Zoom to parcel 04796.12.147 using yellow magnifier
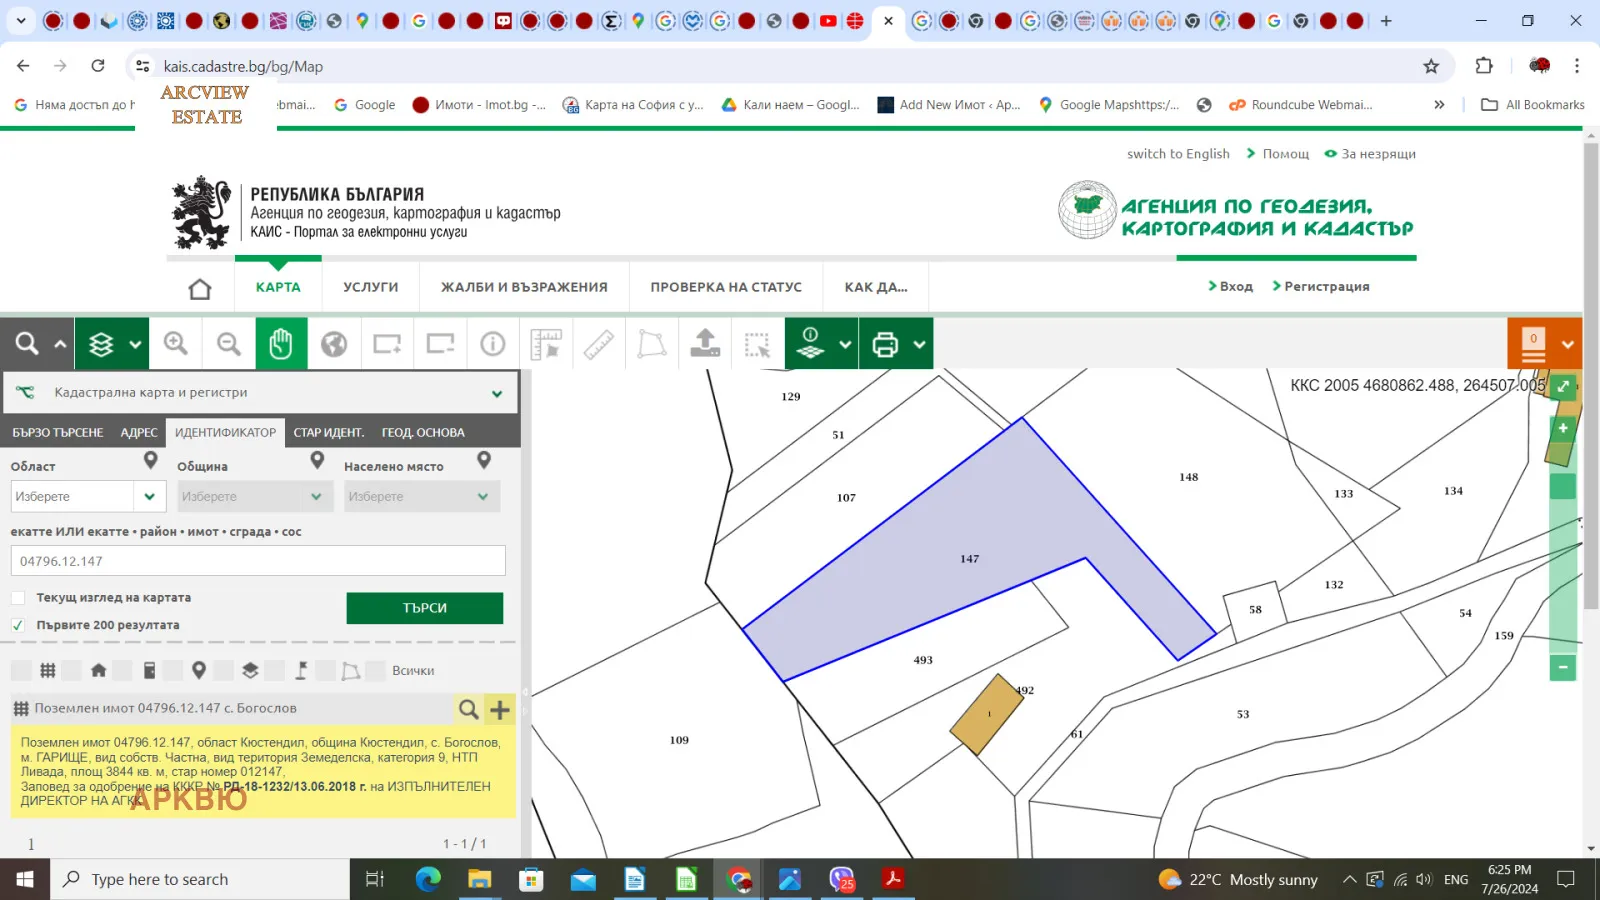Viewport: 1600px width, 900px height. [468, 709]
